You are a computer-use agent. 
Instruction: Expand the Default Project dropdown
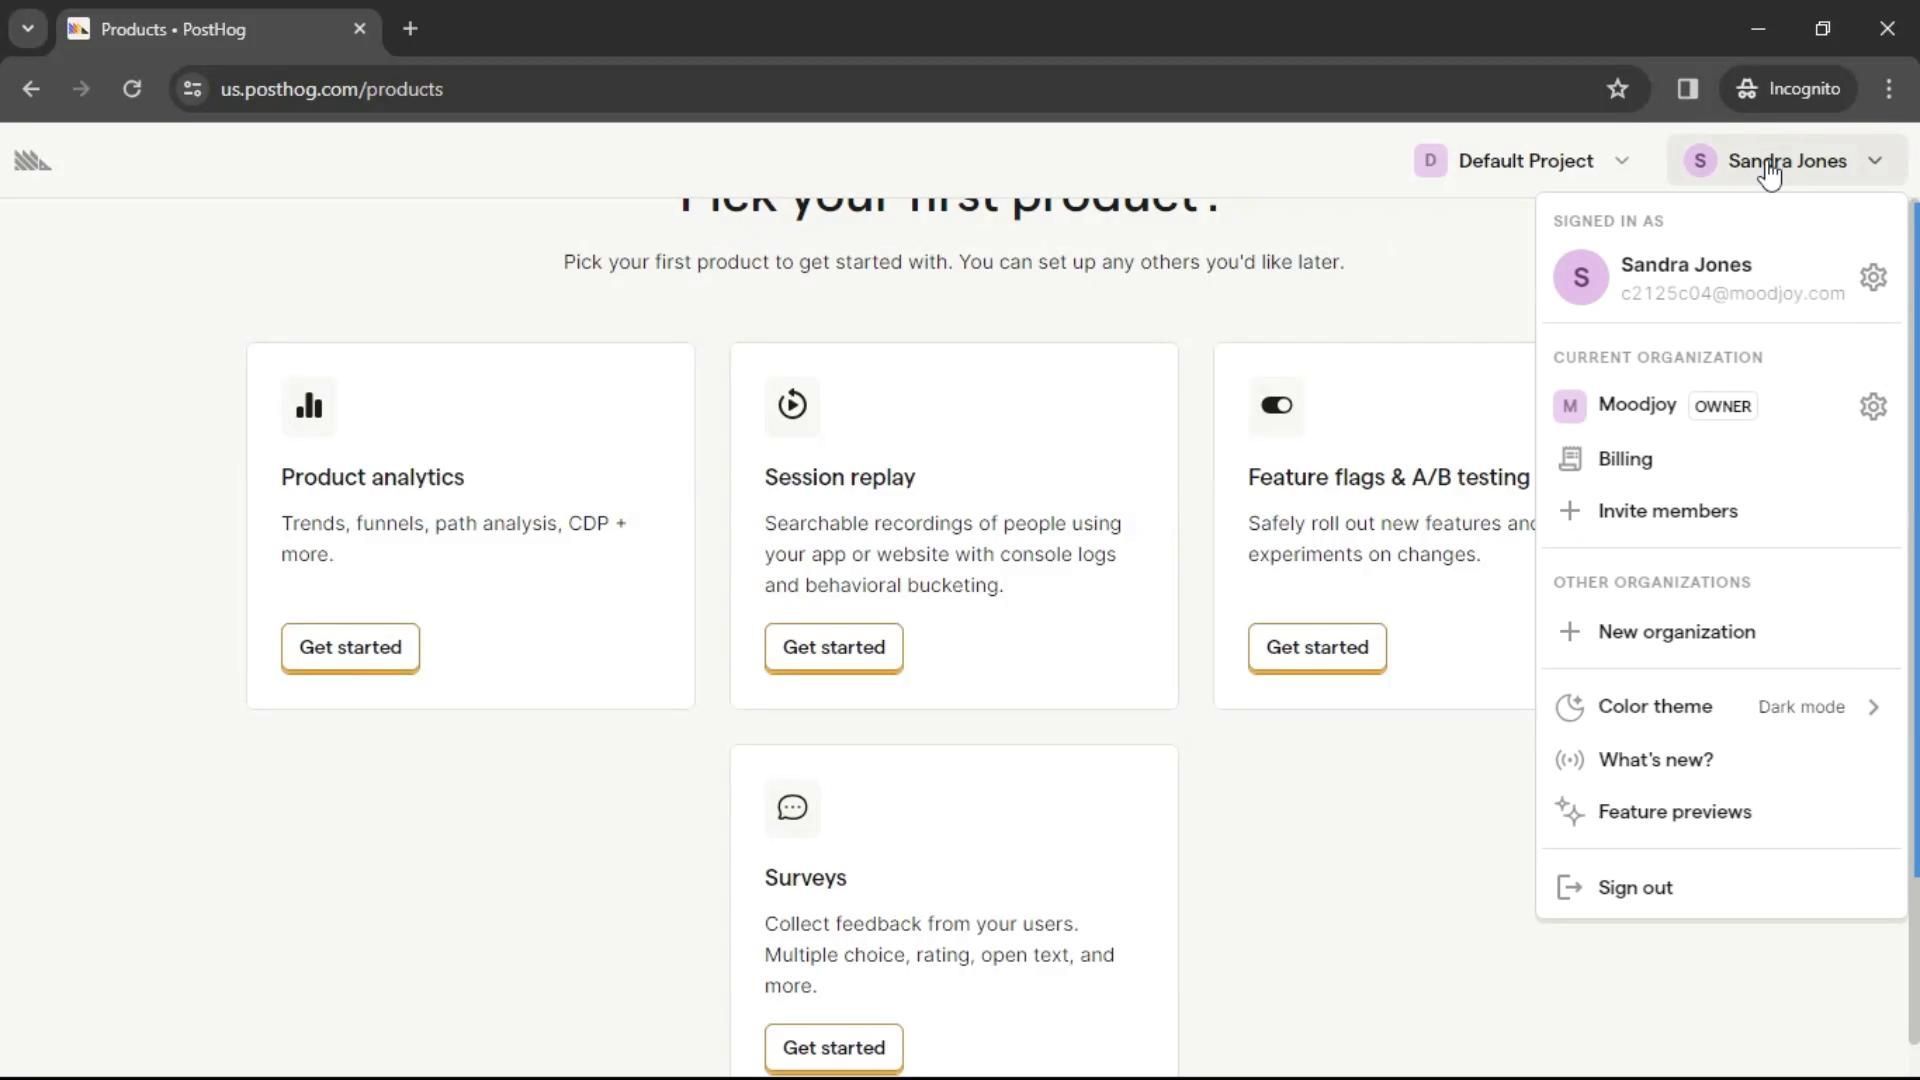[x=1522, y=161]
